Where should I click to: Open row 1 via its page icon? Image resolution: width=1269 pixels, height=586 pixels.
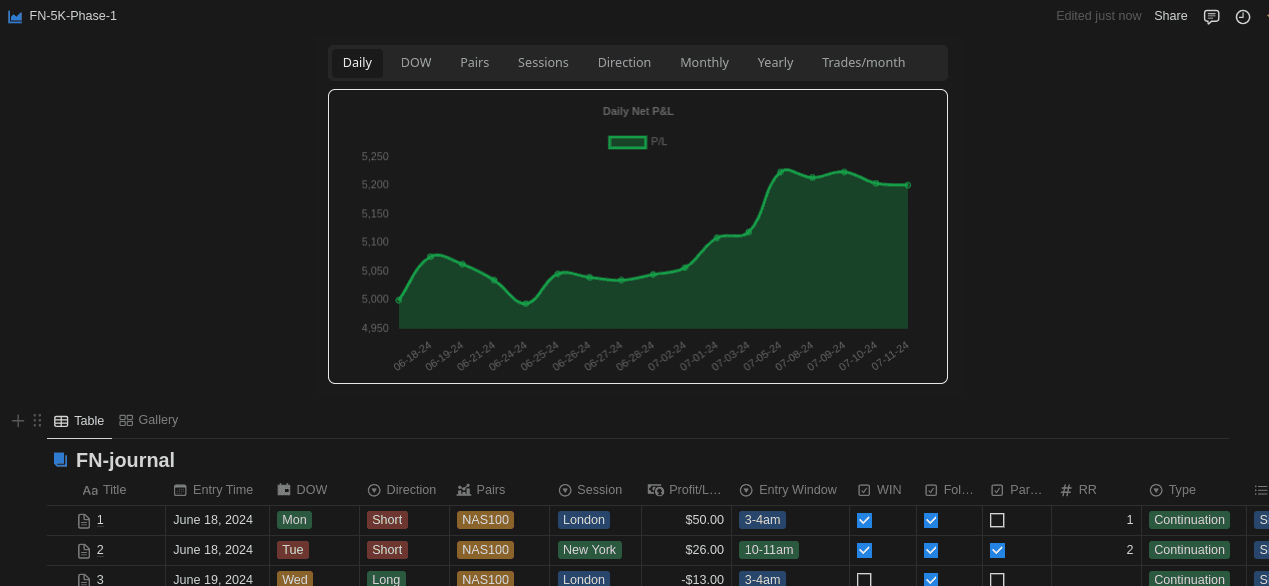tap(82, 520)
